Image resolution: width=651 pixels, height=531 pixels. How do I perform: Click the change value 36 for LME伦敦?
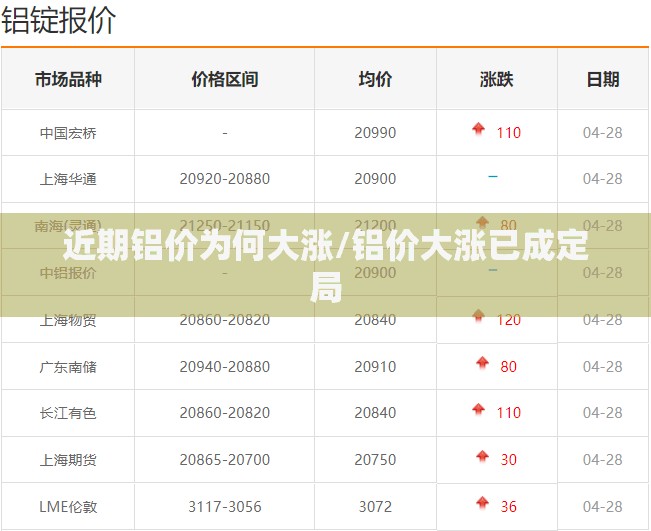pyautogui.click(x=509, y=507)
